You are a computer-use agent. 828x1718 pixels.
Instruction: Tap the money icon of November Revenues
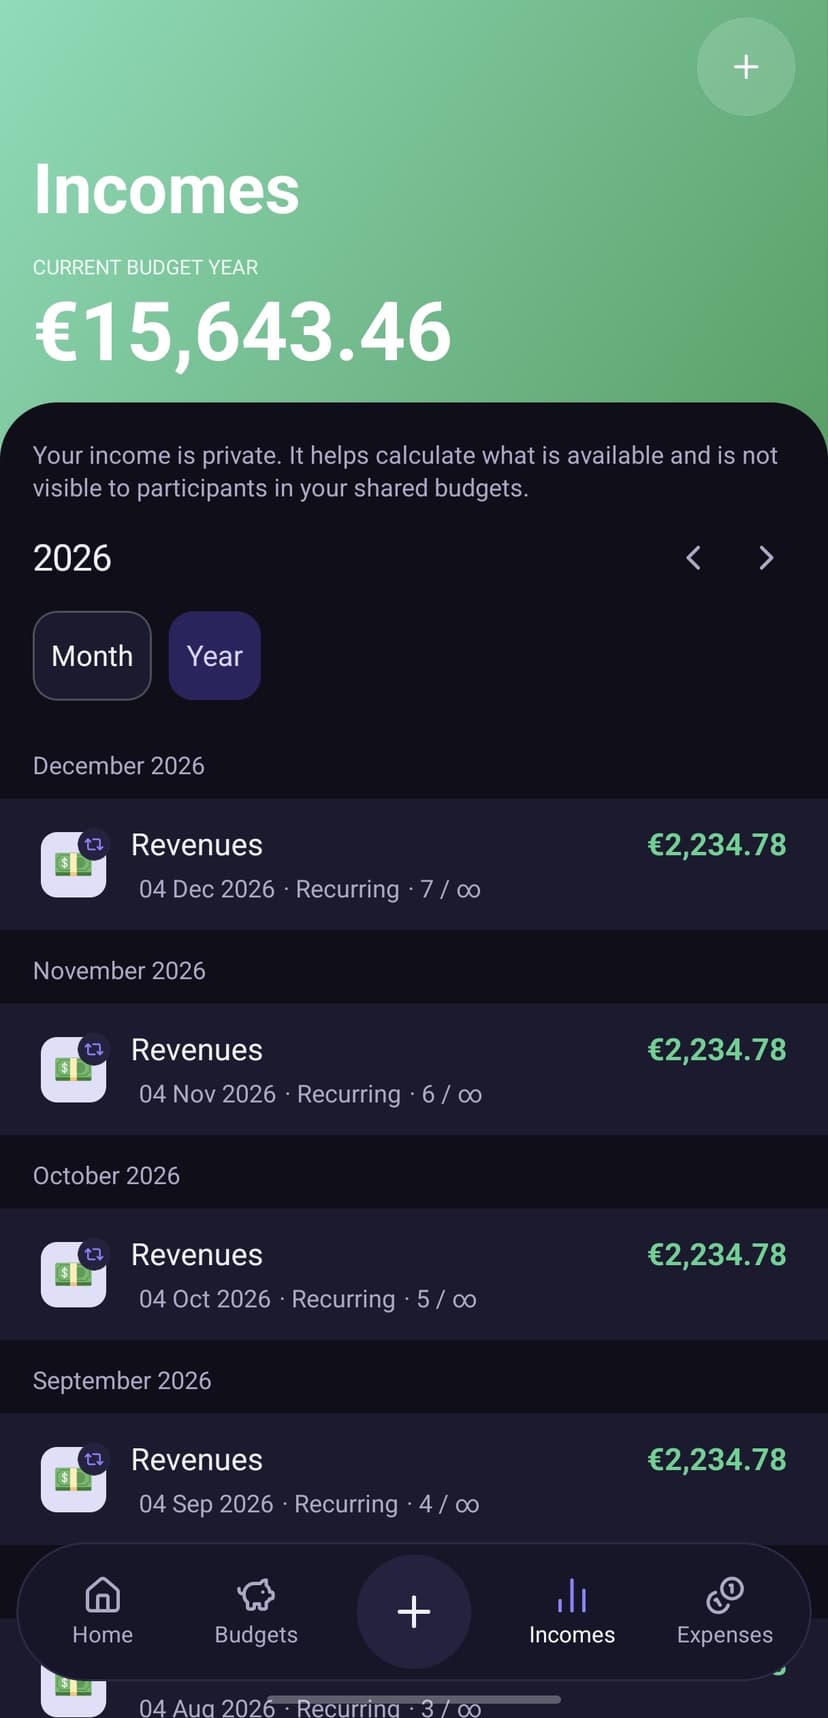(73, 1069)
